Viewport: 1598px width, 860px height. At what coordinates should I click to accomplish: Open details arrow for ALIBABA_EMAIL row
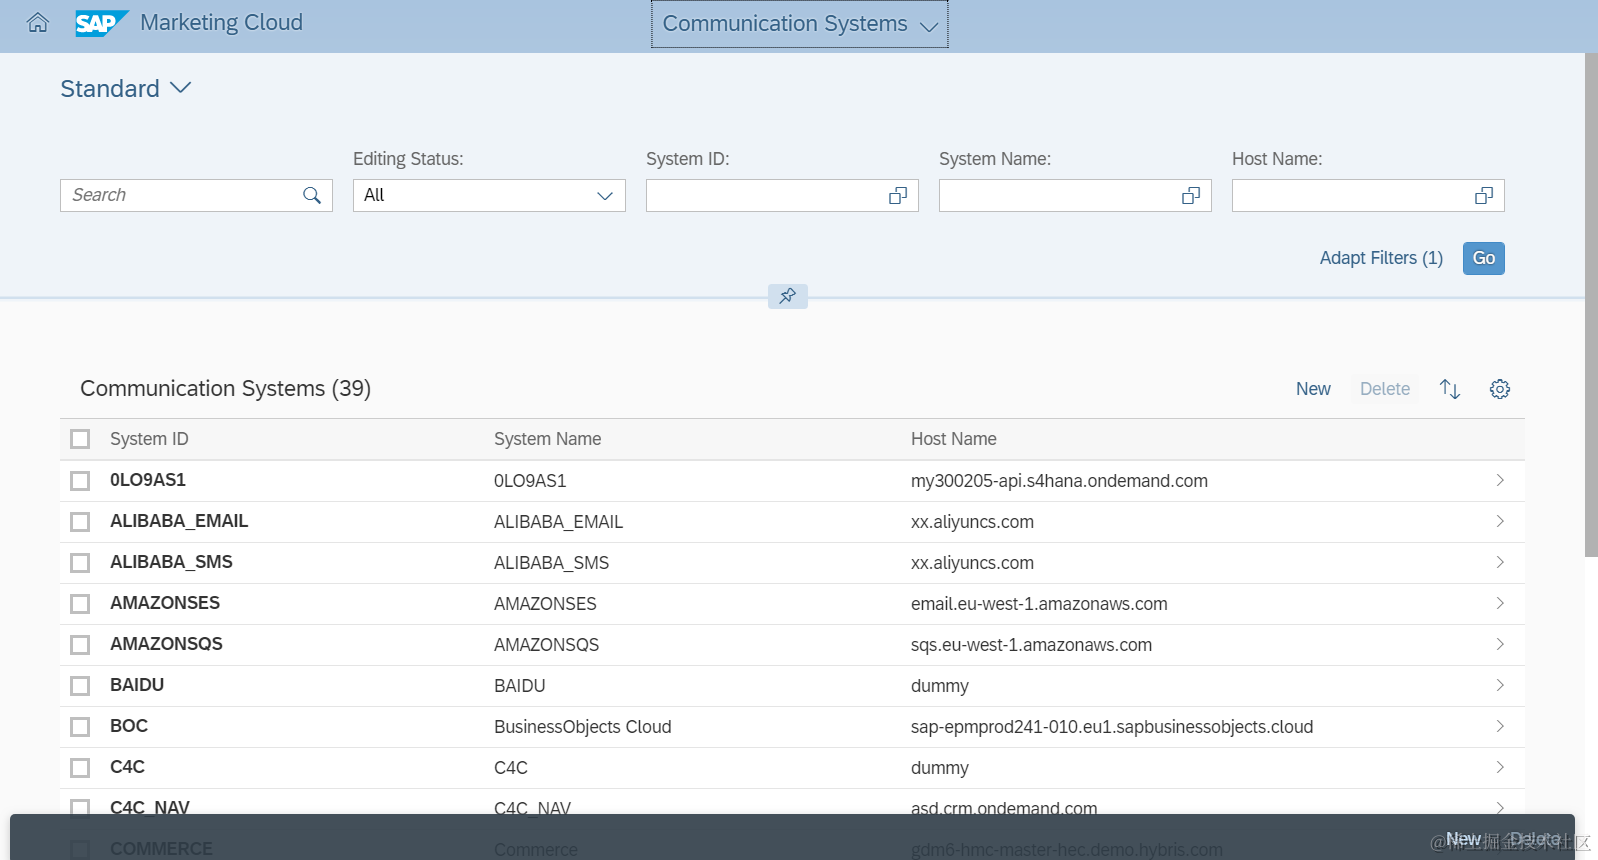pyautogui.click(x=1500, y=521)
